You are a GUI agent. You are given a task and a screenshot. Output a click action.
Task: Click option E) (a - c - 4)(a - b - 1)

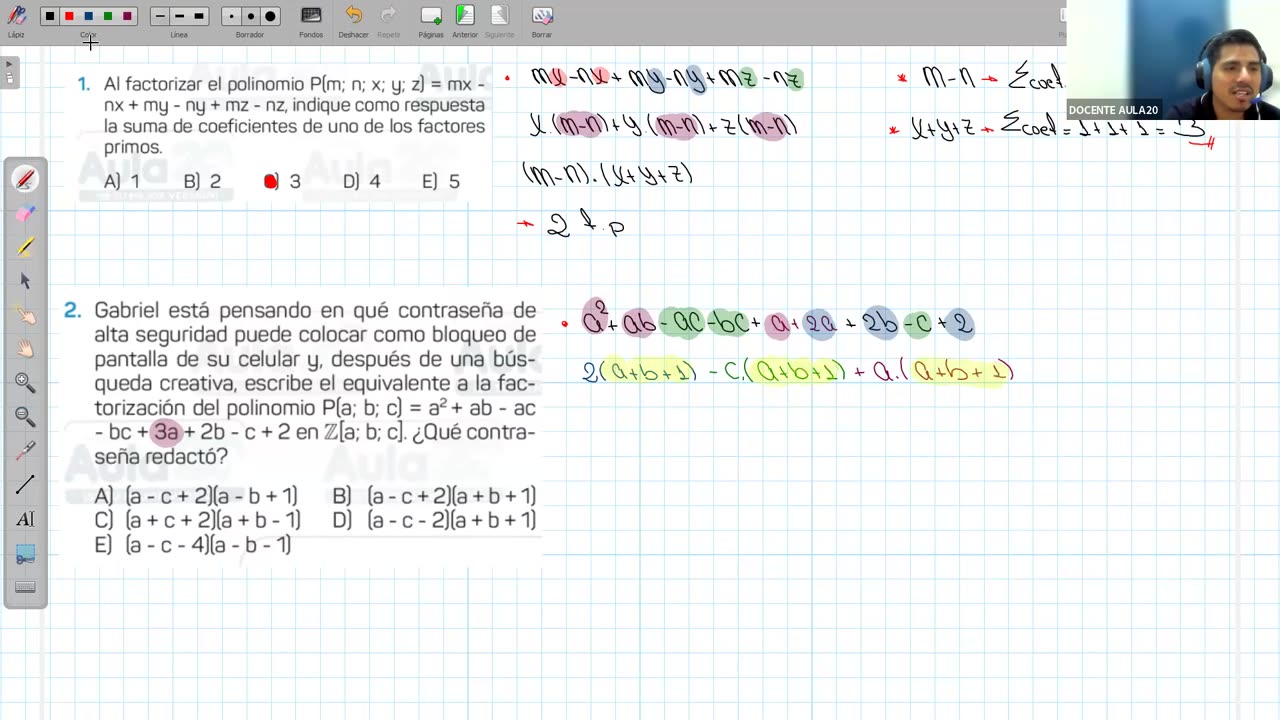coord(193,545)
